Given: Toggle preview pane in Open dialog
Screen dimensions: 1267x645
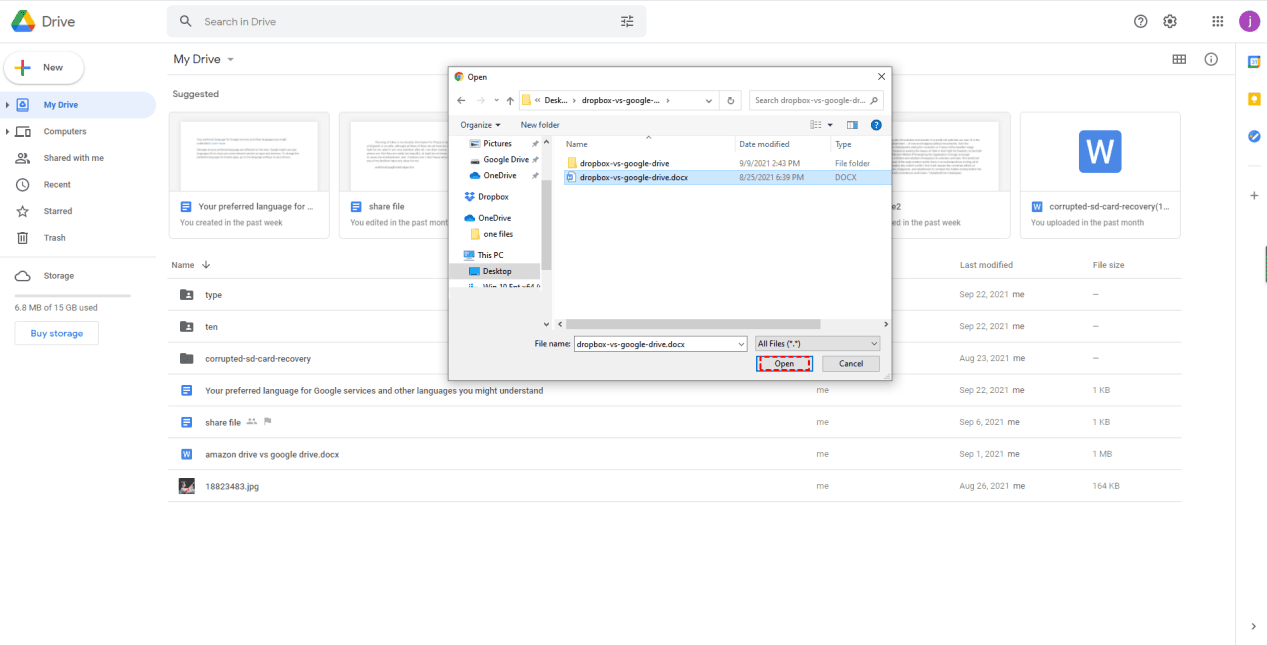Looking at the screenshot, I should pyautogui.click(x=852, y=125).
